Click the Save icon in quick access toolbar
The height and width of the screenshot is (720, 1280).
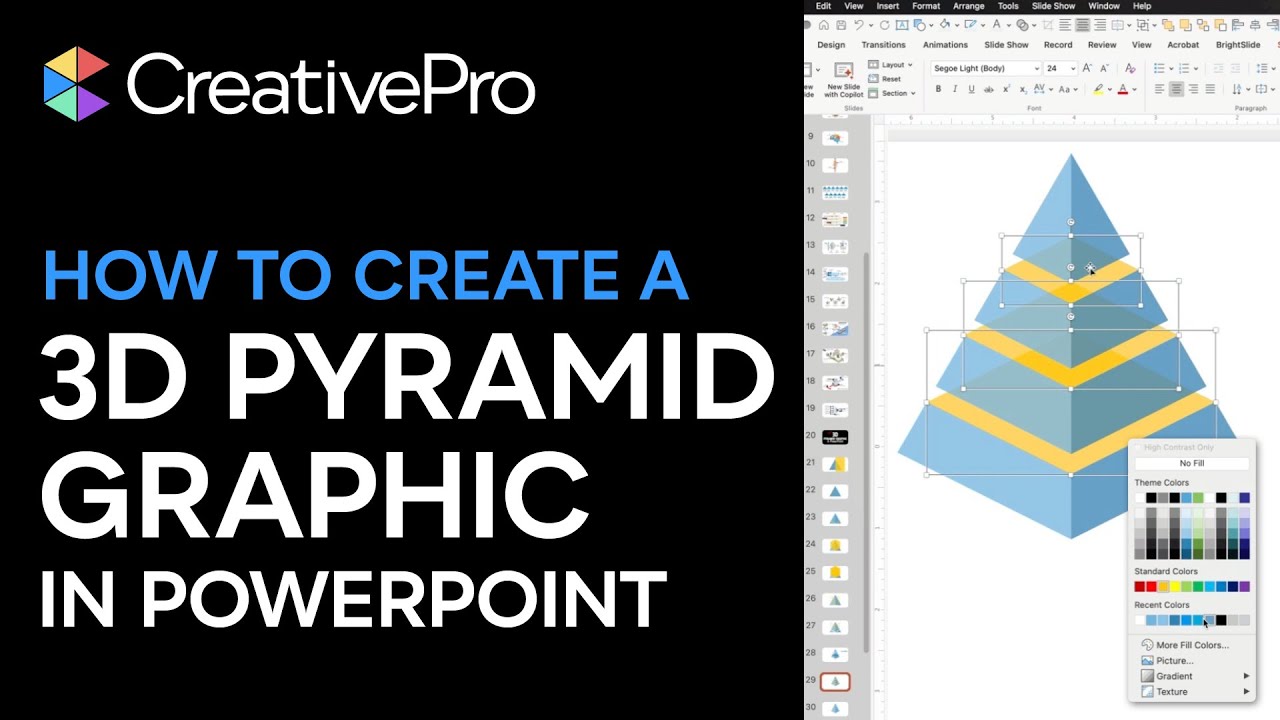pyautogui.click(x=841, y=25)
